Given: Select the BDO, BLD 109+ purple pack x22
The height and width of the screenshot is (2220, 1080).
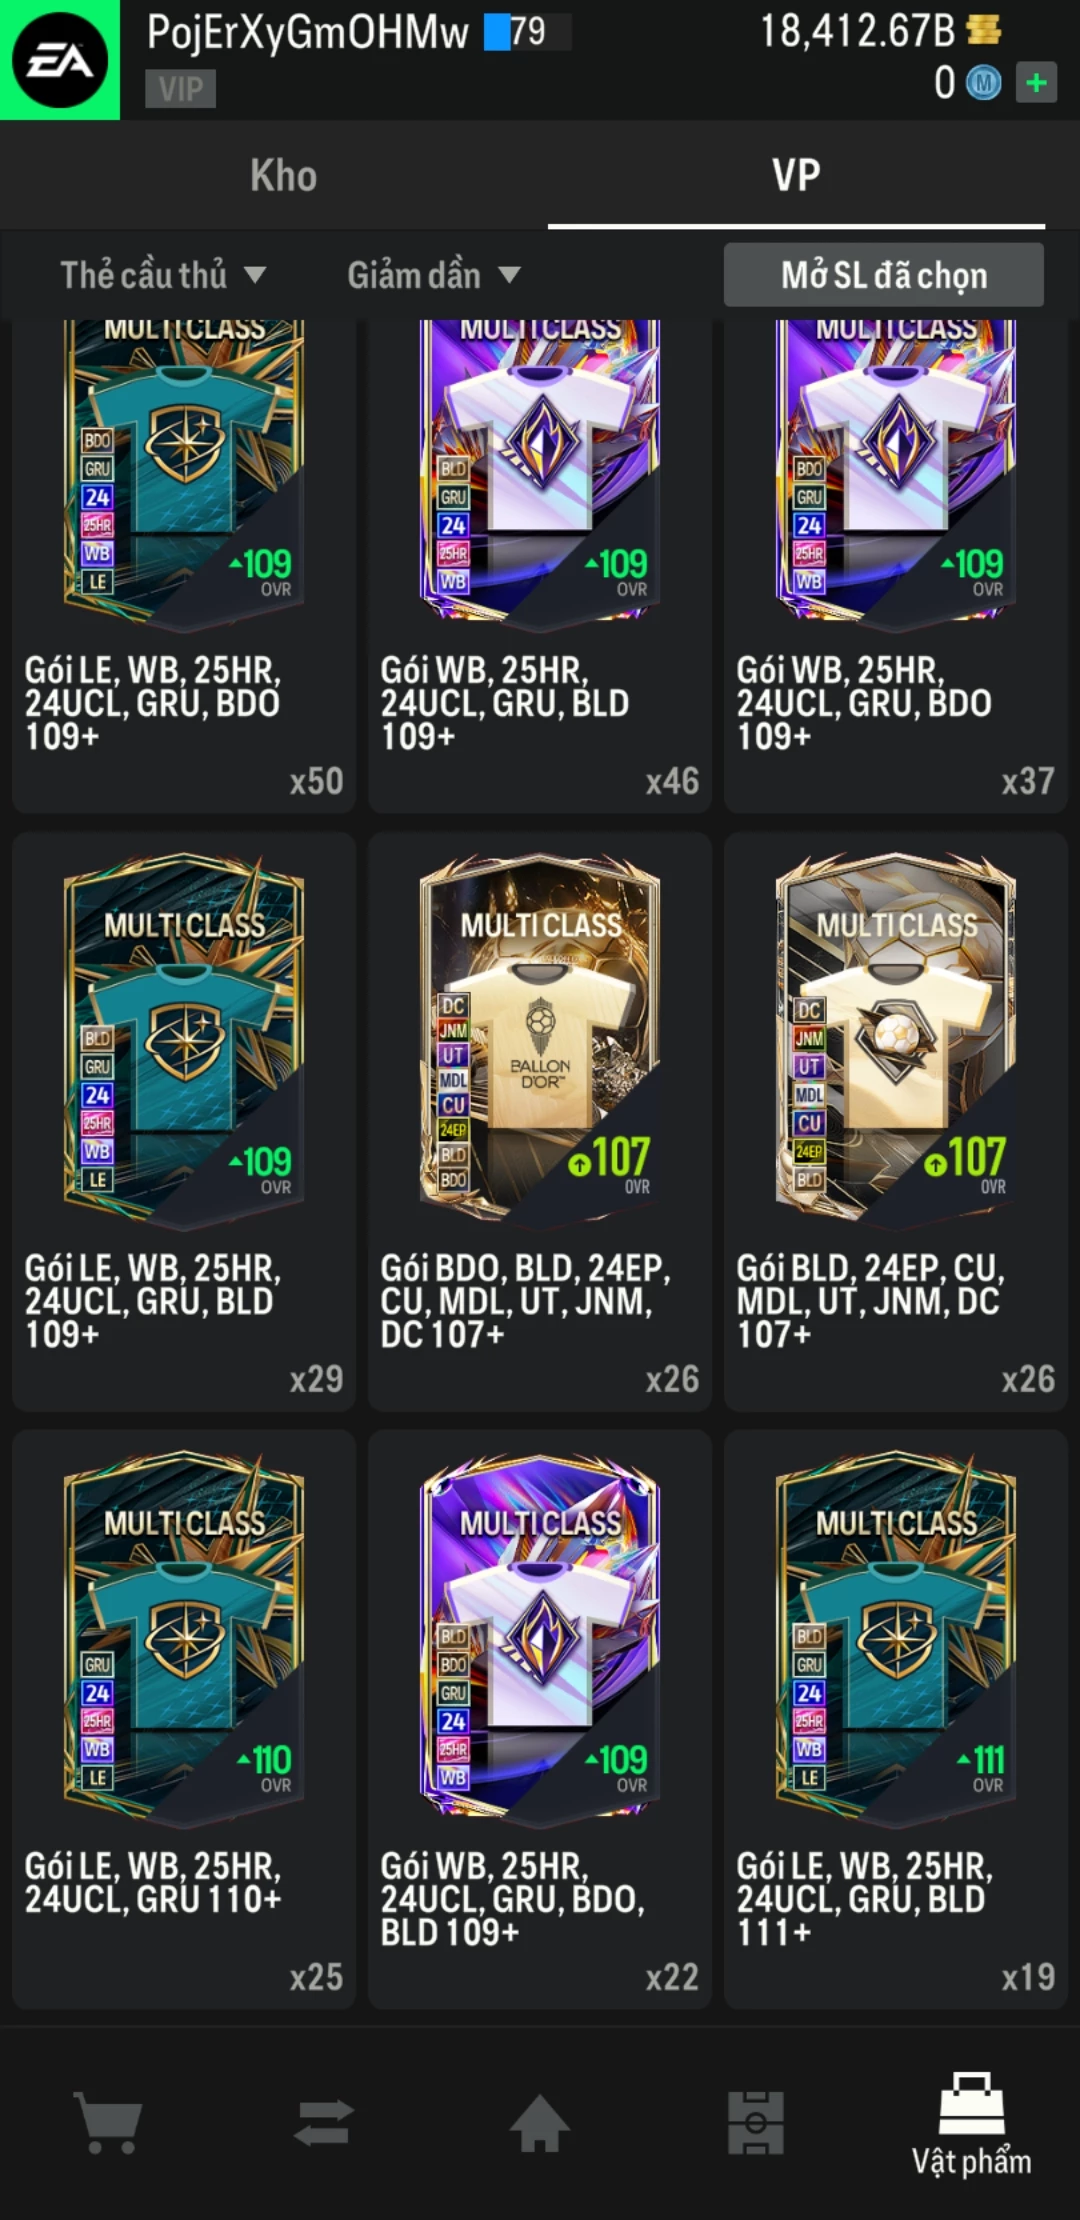Looking at the screenshot, I should 540,1720.
